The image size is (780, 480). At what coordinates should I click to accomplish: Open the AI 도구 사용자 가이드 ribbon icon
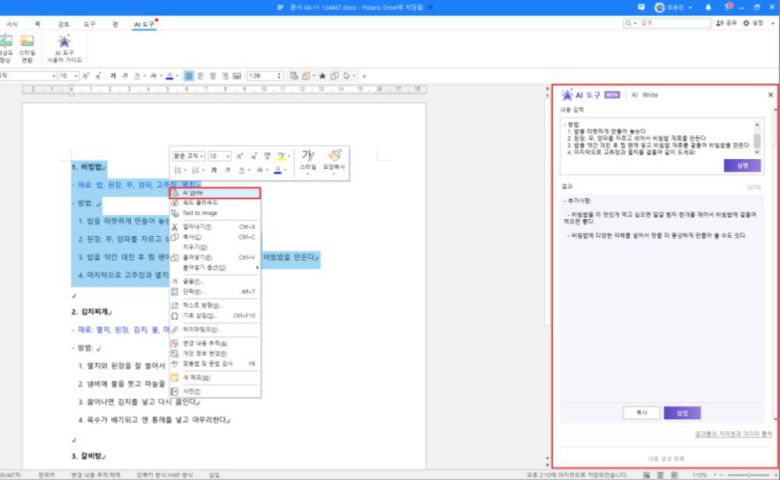[x=64, y=49]
